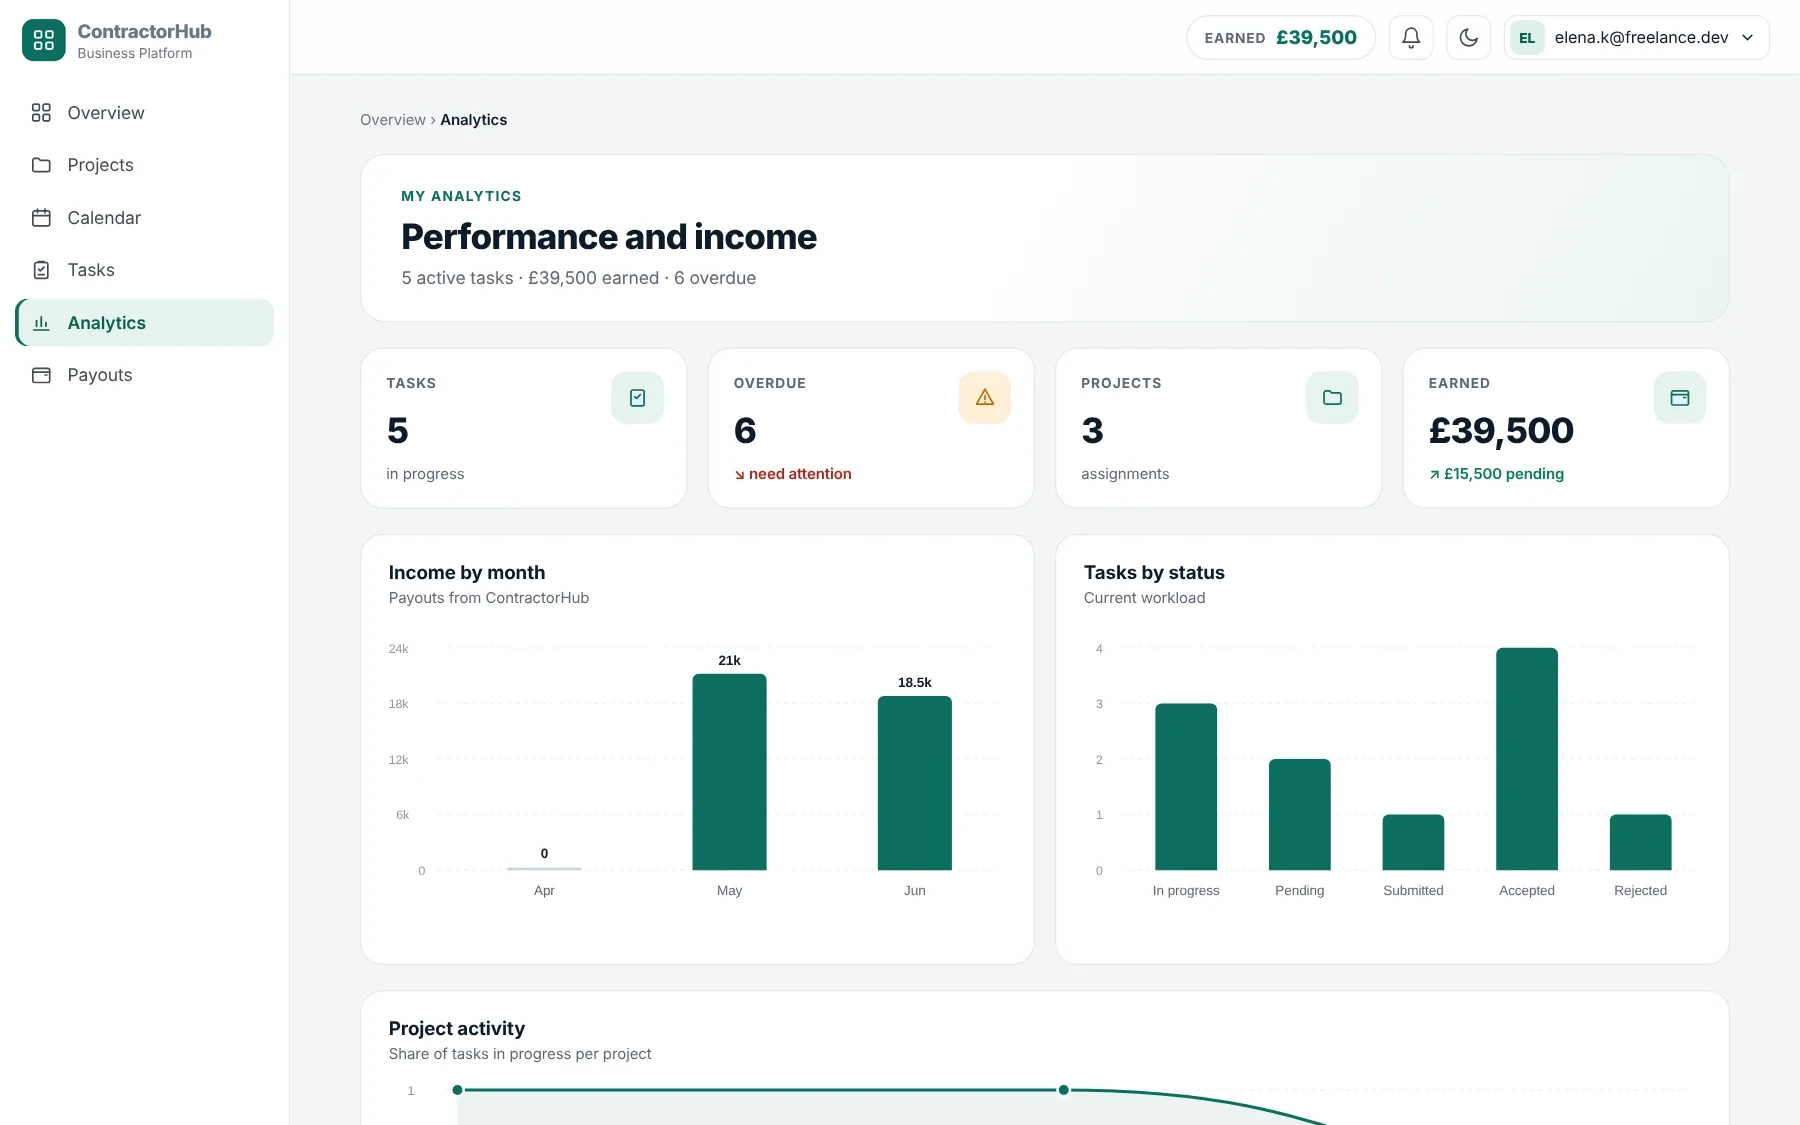Click the May income bar
This screenshot has height=1125, width=1800.
(729, 772)
